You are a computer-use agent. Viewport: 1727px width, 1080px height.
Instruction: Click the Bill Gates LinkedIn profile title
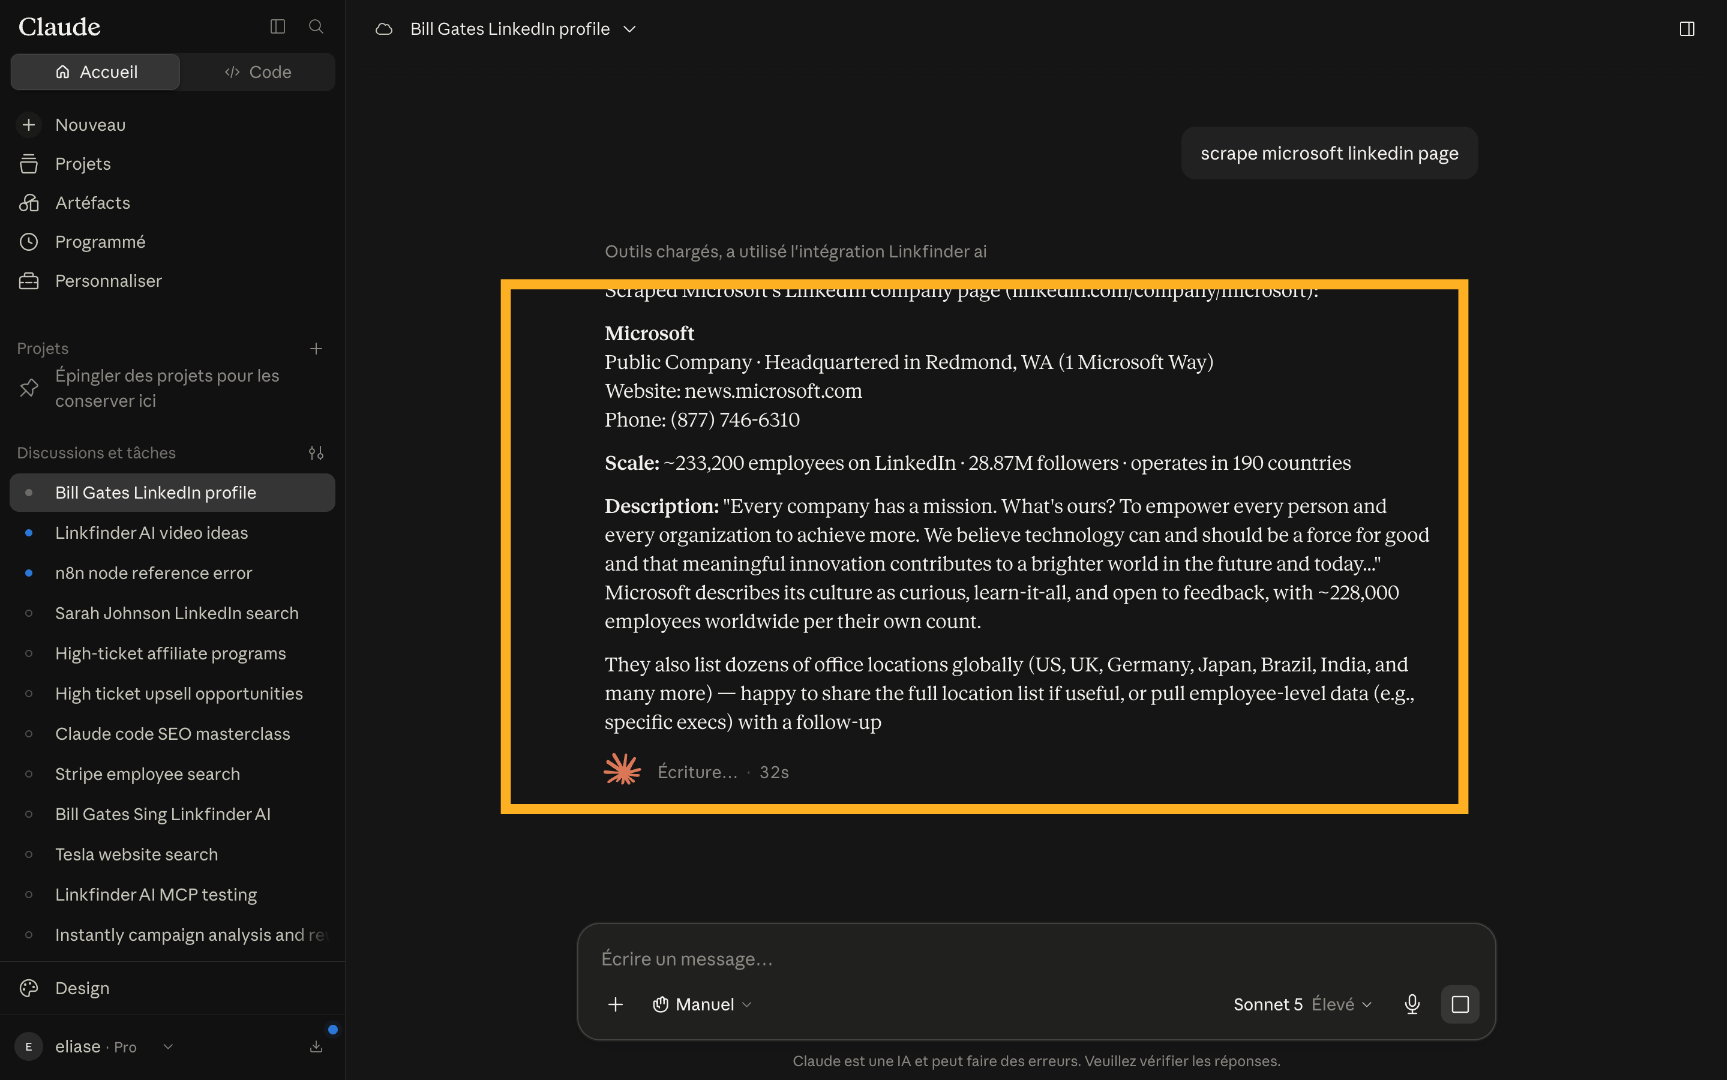[x=510, y=29]
